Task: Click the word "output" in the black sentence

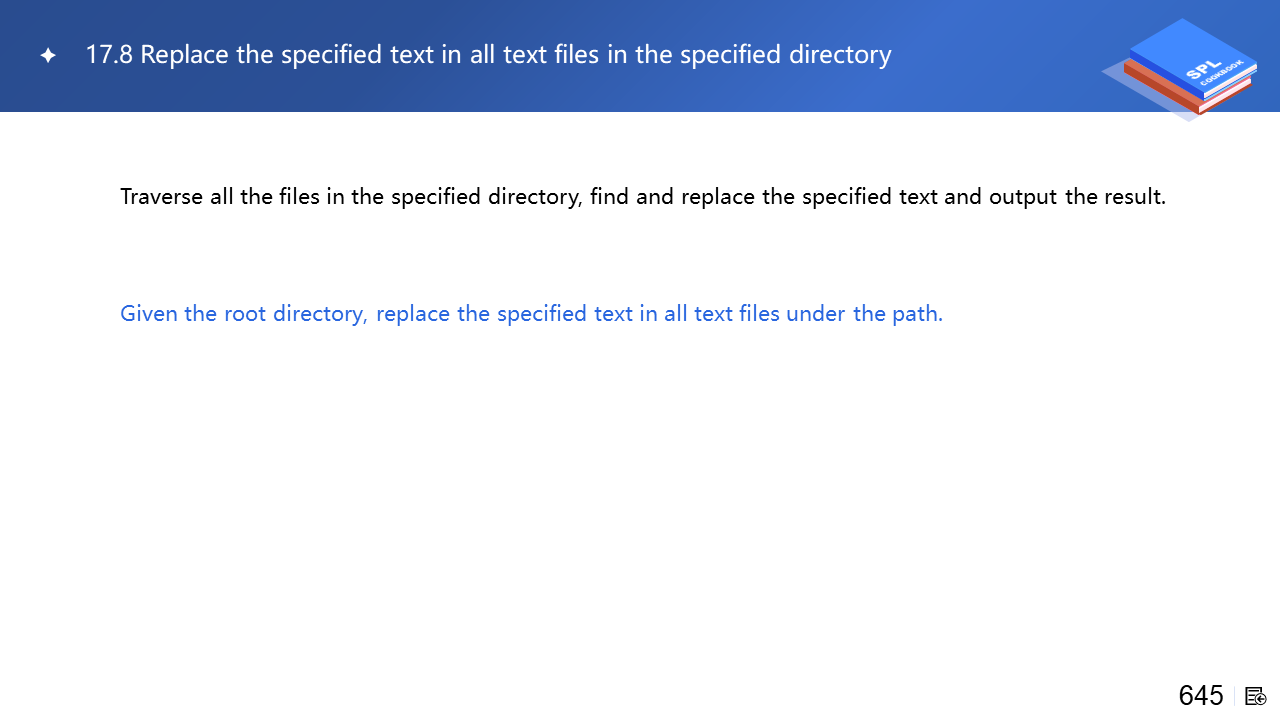Action: click(1023, 197)
